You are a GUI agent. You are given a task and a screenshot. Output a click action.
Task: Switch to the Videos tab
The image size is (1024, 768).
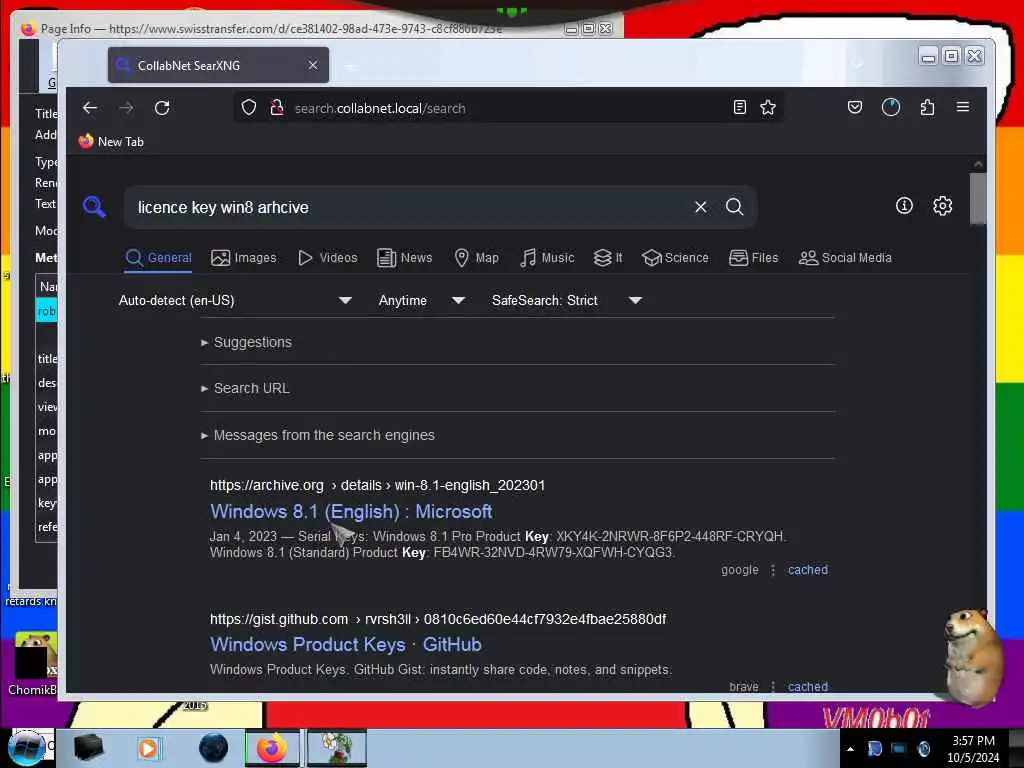pyautogui.click(x=327, y=258)
